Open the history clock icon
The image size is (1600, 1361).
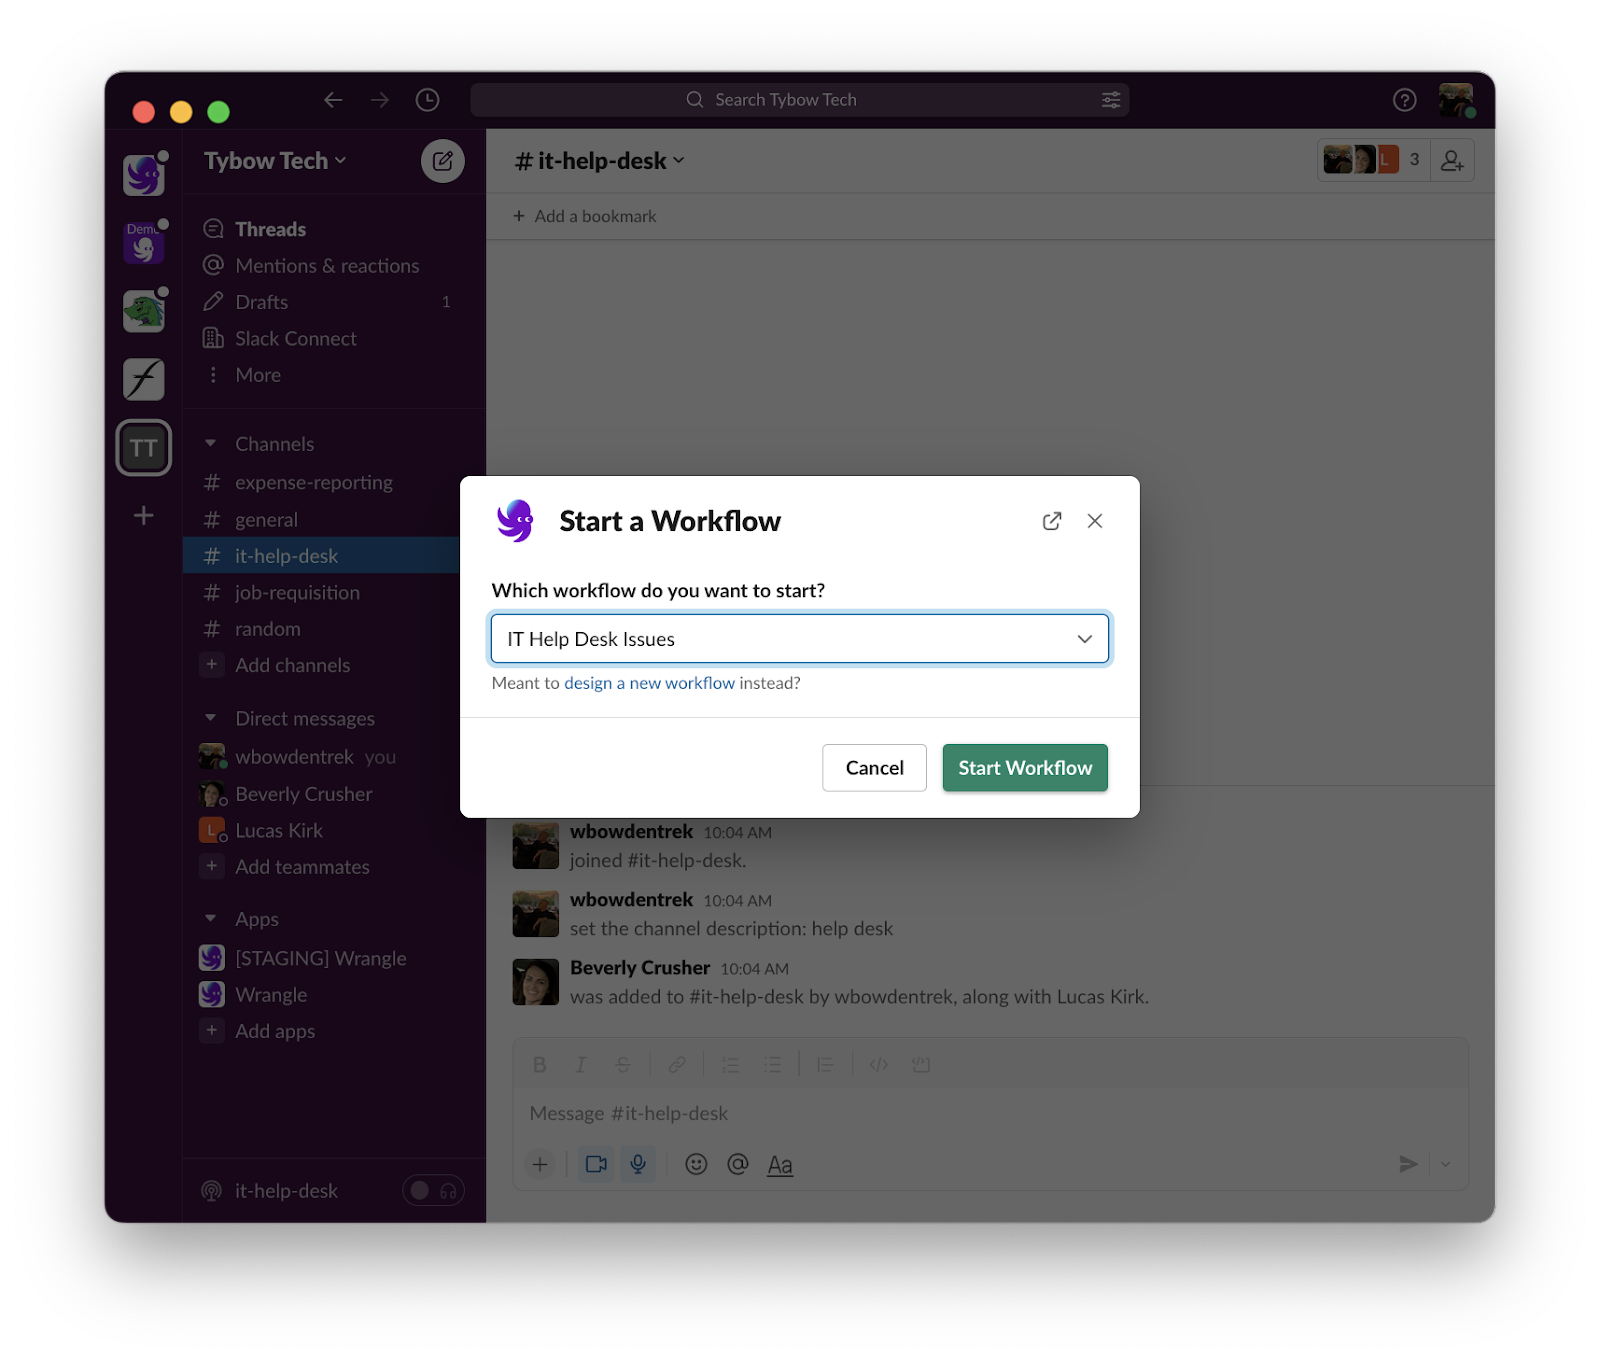click(x=427, y=100)
